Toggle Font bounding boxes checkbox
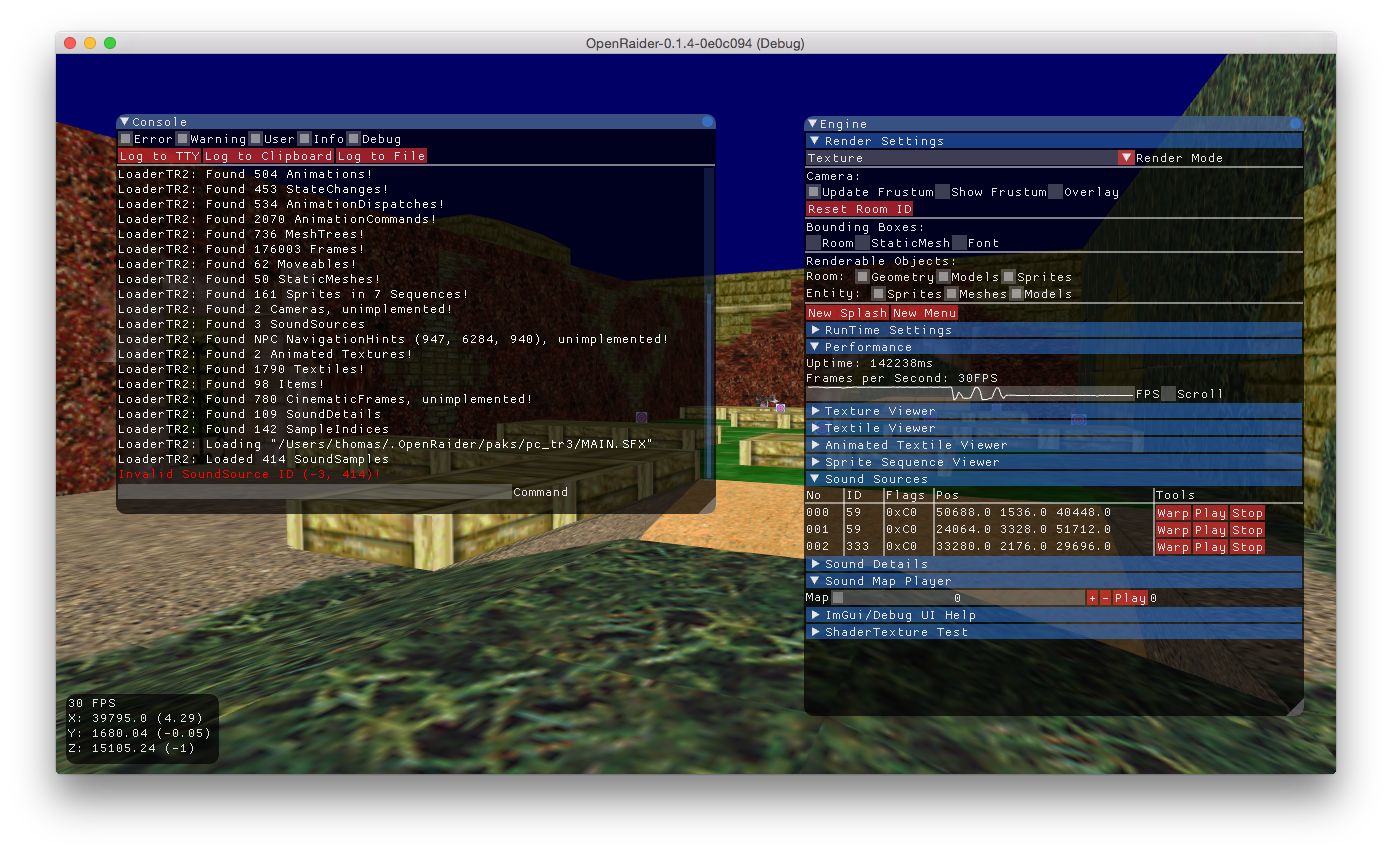The width and height of the screenshot is (1392, 854). pyautogui.click(x=959, y=243)
